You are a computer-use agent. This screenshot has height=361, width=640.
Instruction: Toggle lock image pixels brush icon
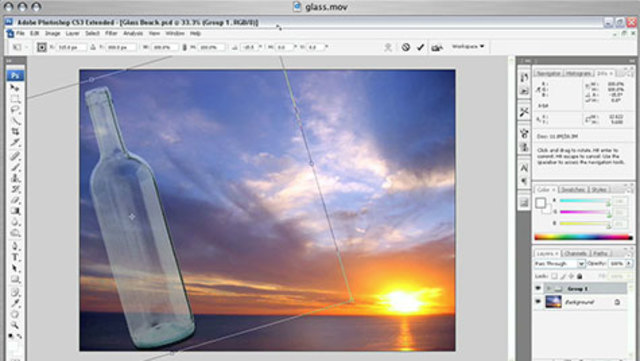(563, 276)
